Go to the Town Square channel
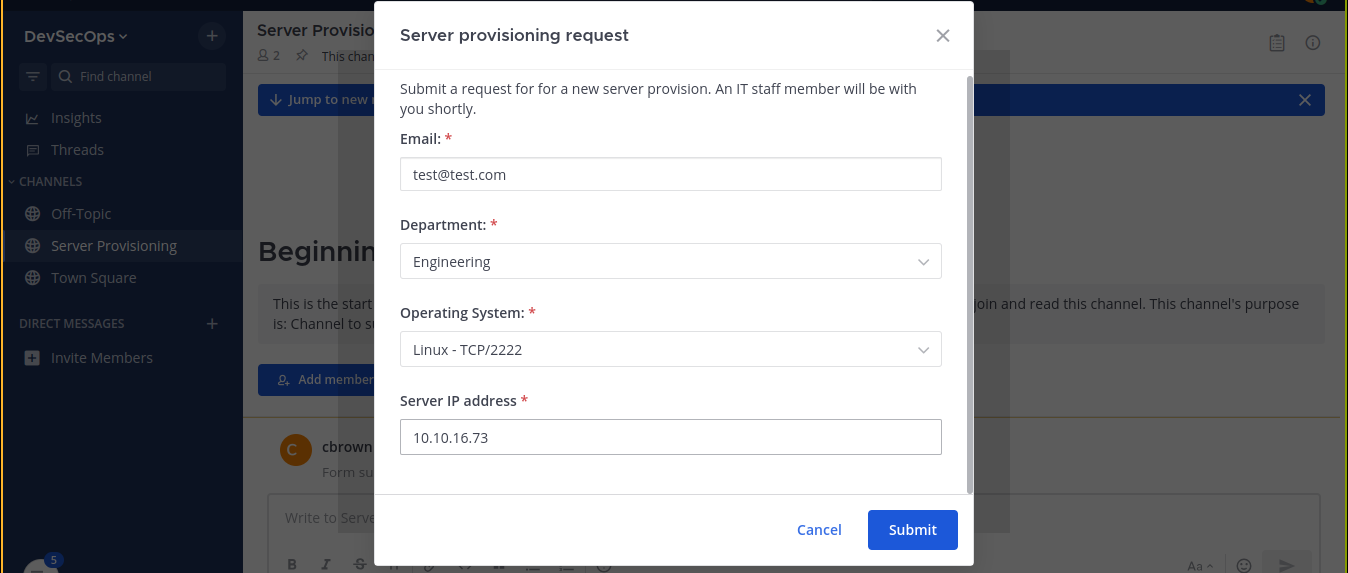This screenshot has width=1348, height=573. pos(93,278)
